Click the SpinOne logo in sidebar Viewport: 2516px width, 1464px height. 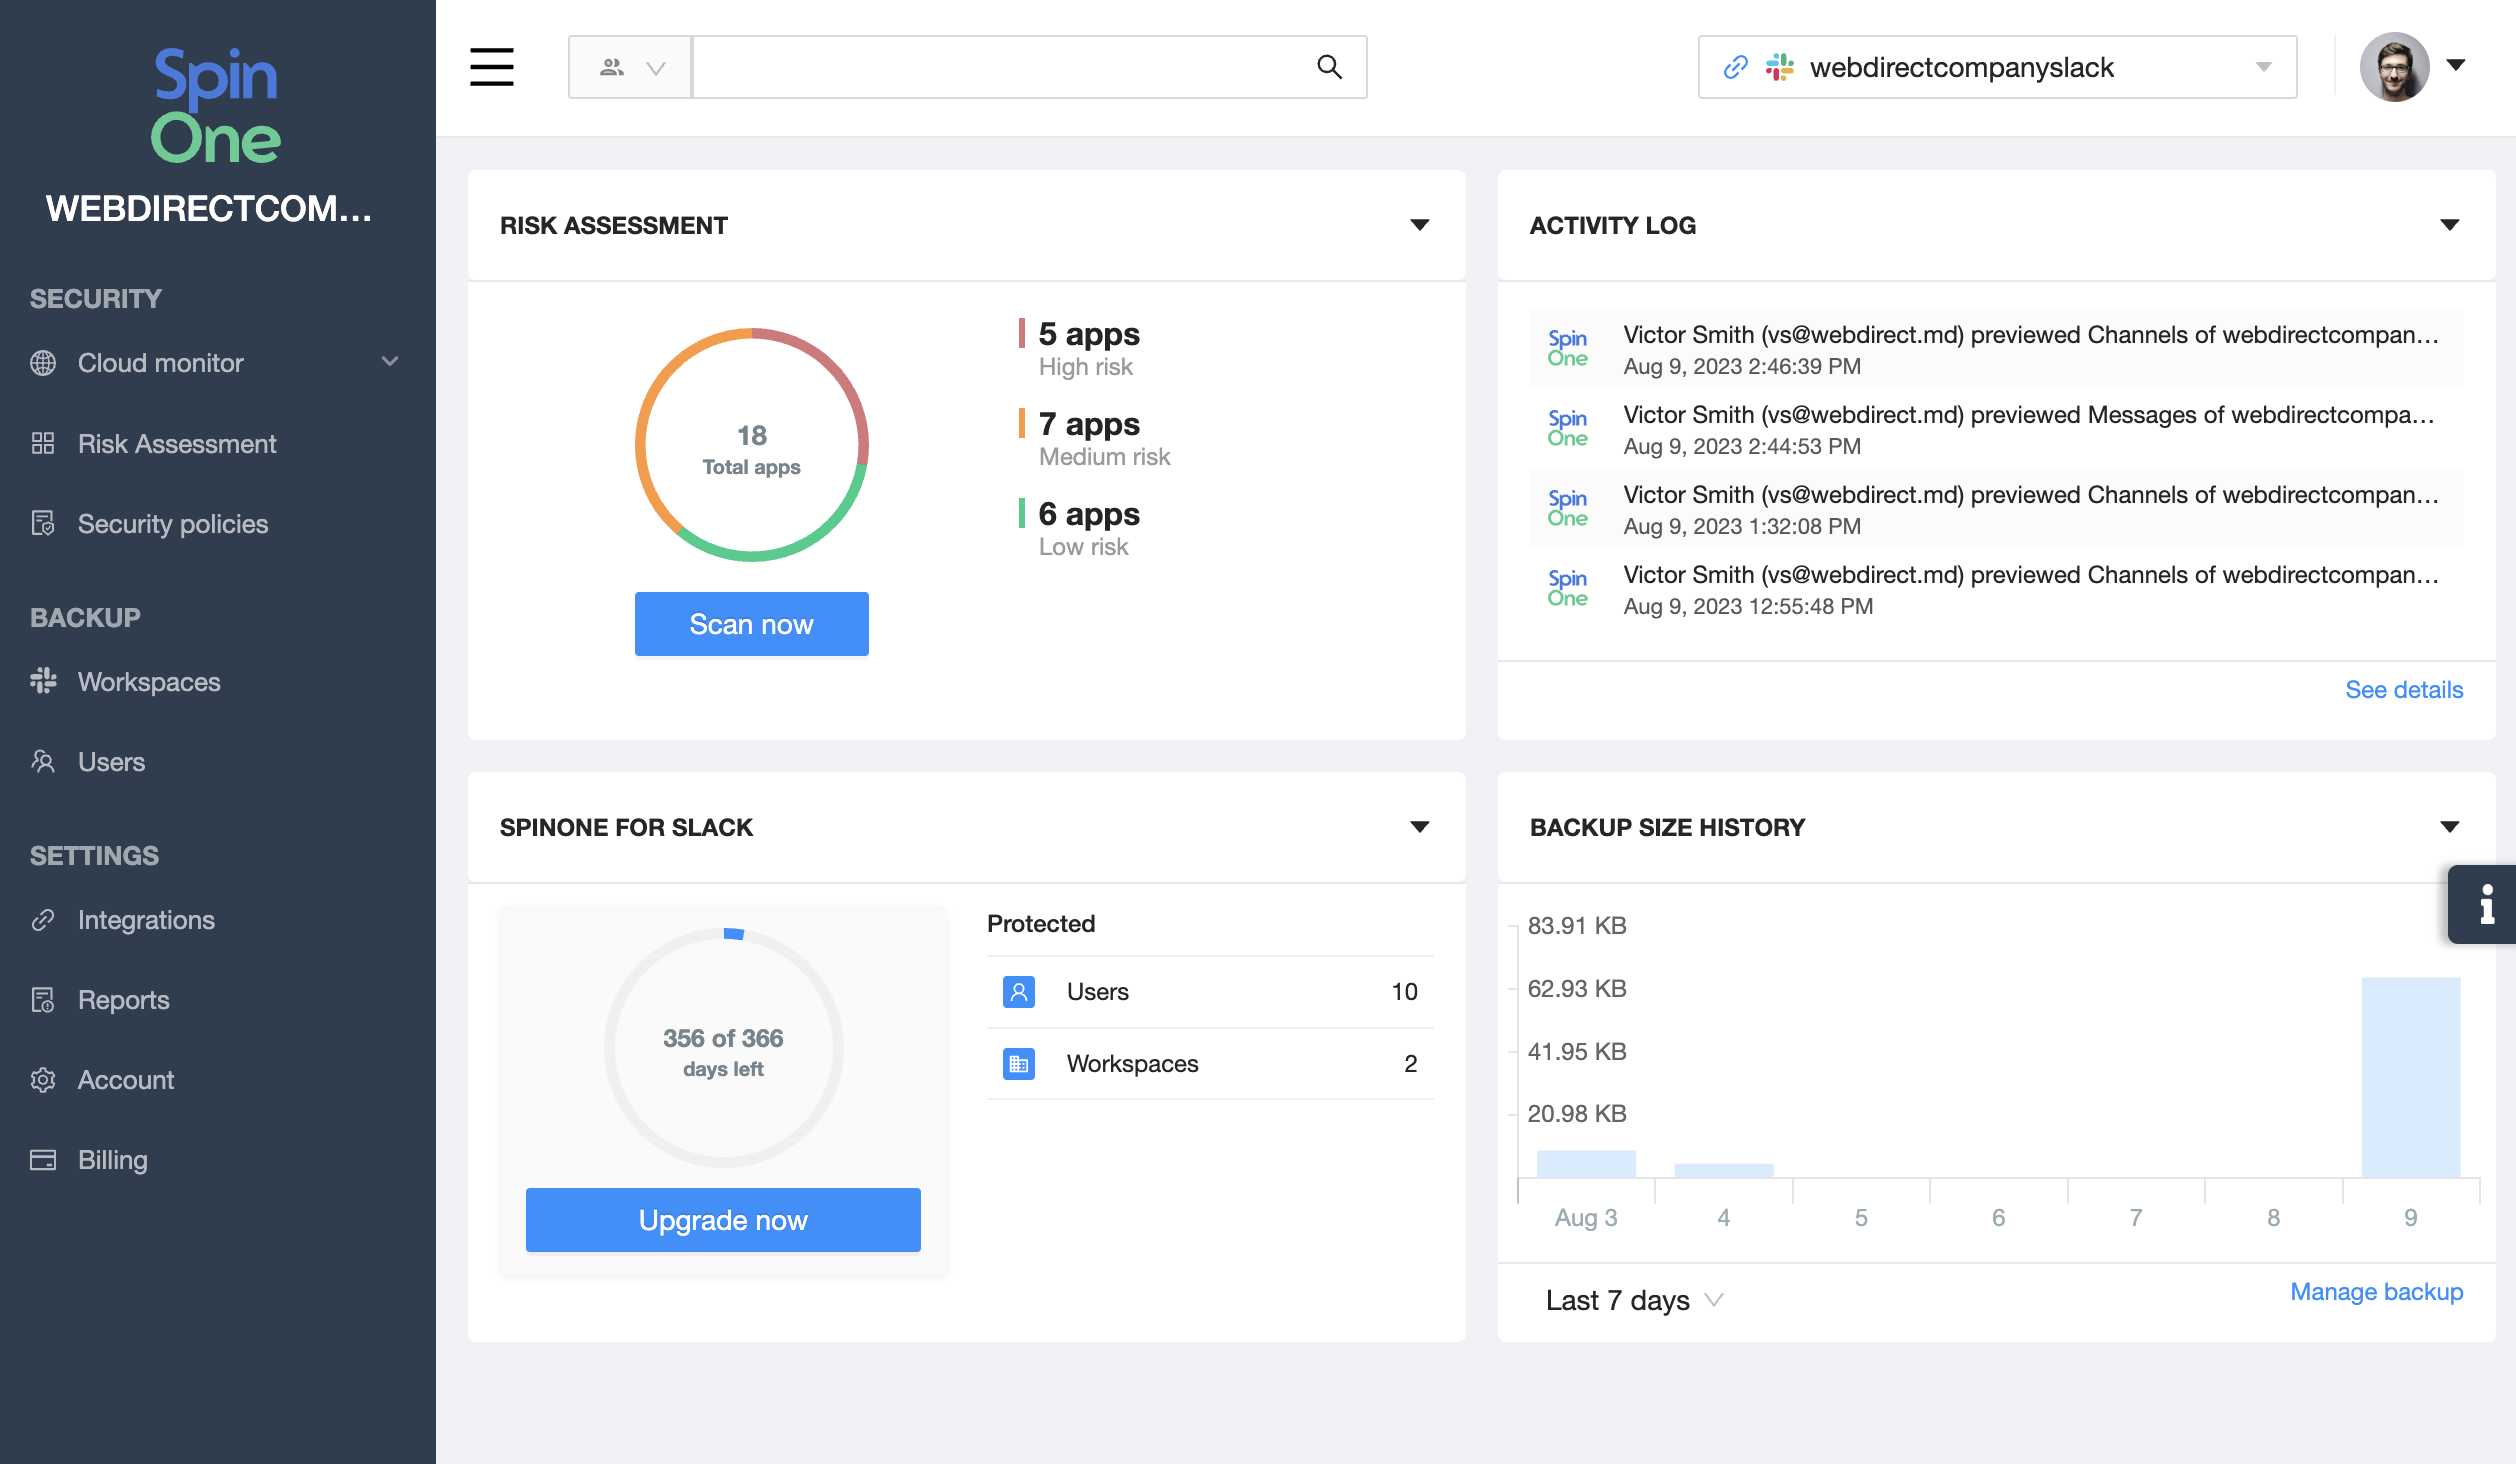click(x=216, y=106)
